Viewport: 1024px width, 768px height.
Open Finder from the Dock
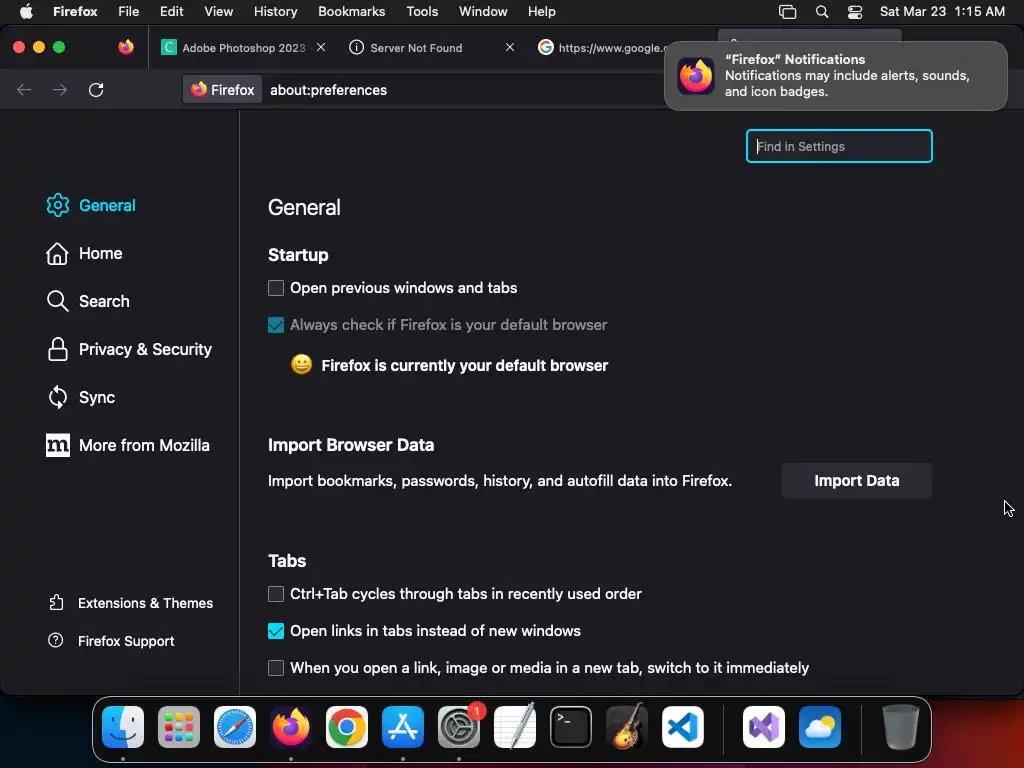pos(123,727)
